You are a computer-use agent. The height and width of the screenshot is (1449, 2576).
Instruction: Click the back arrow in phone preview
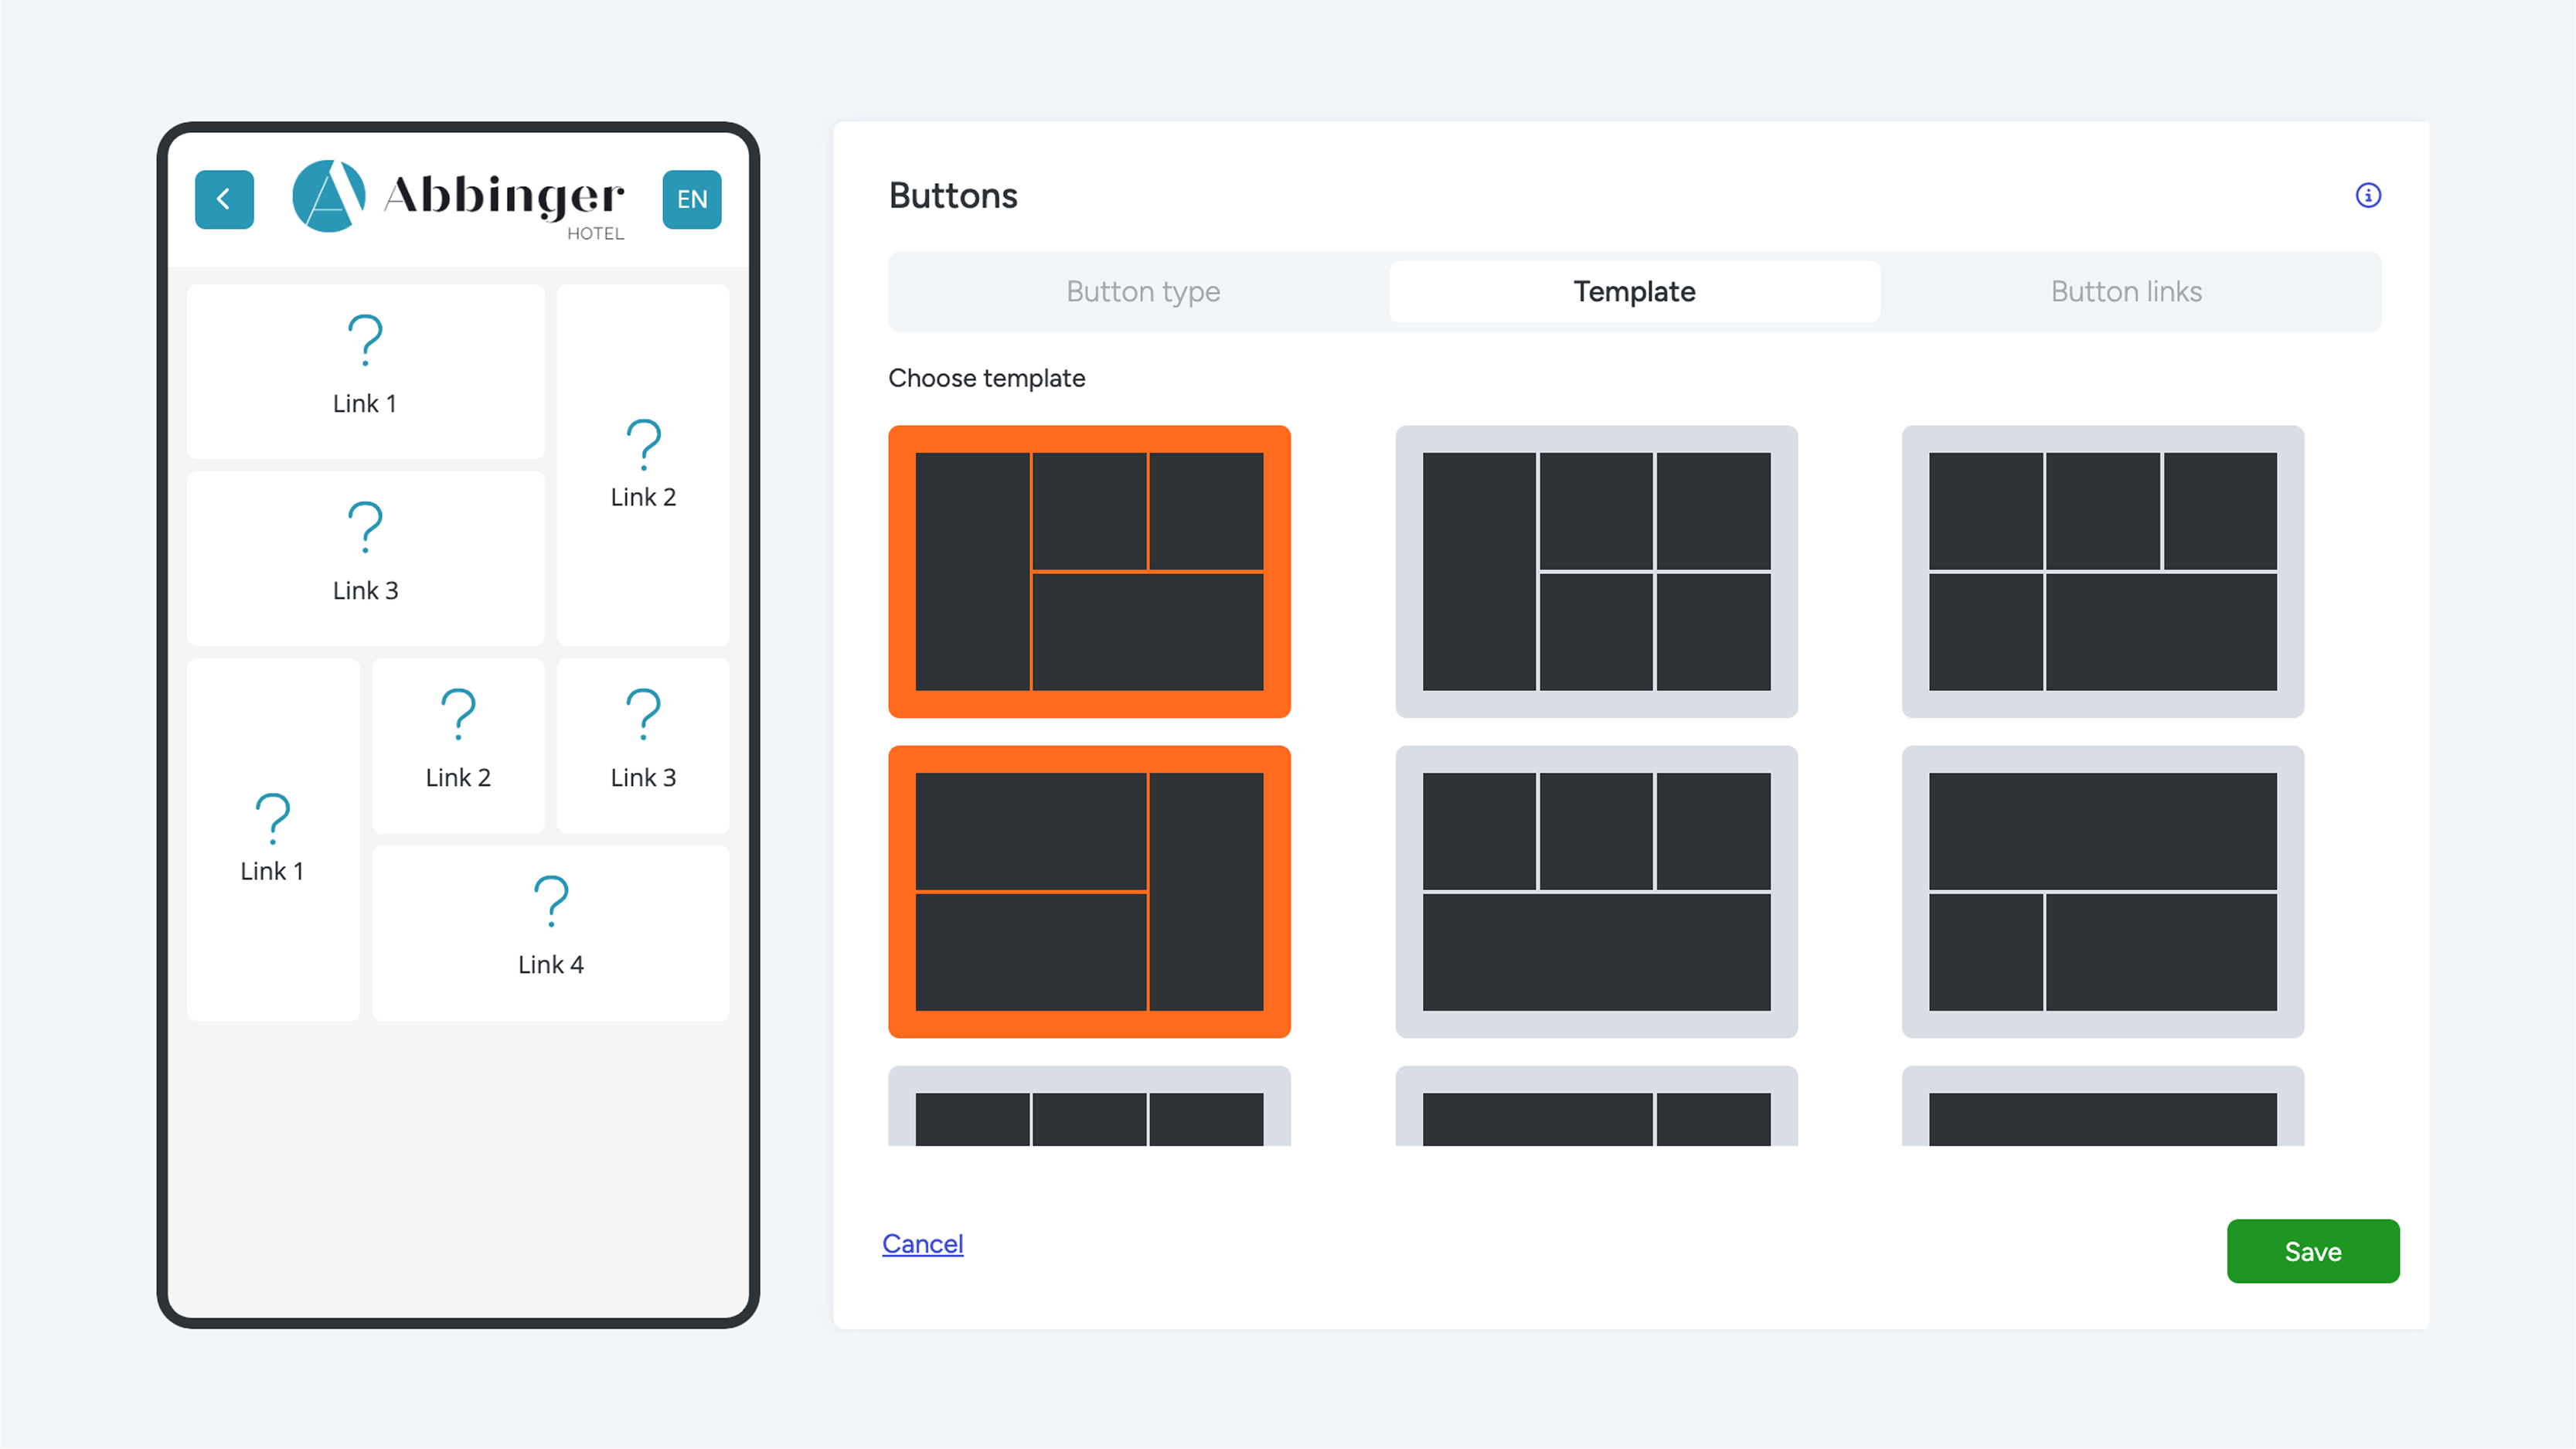click(x=224, y=199)
